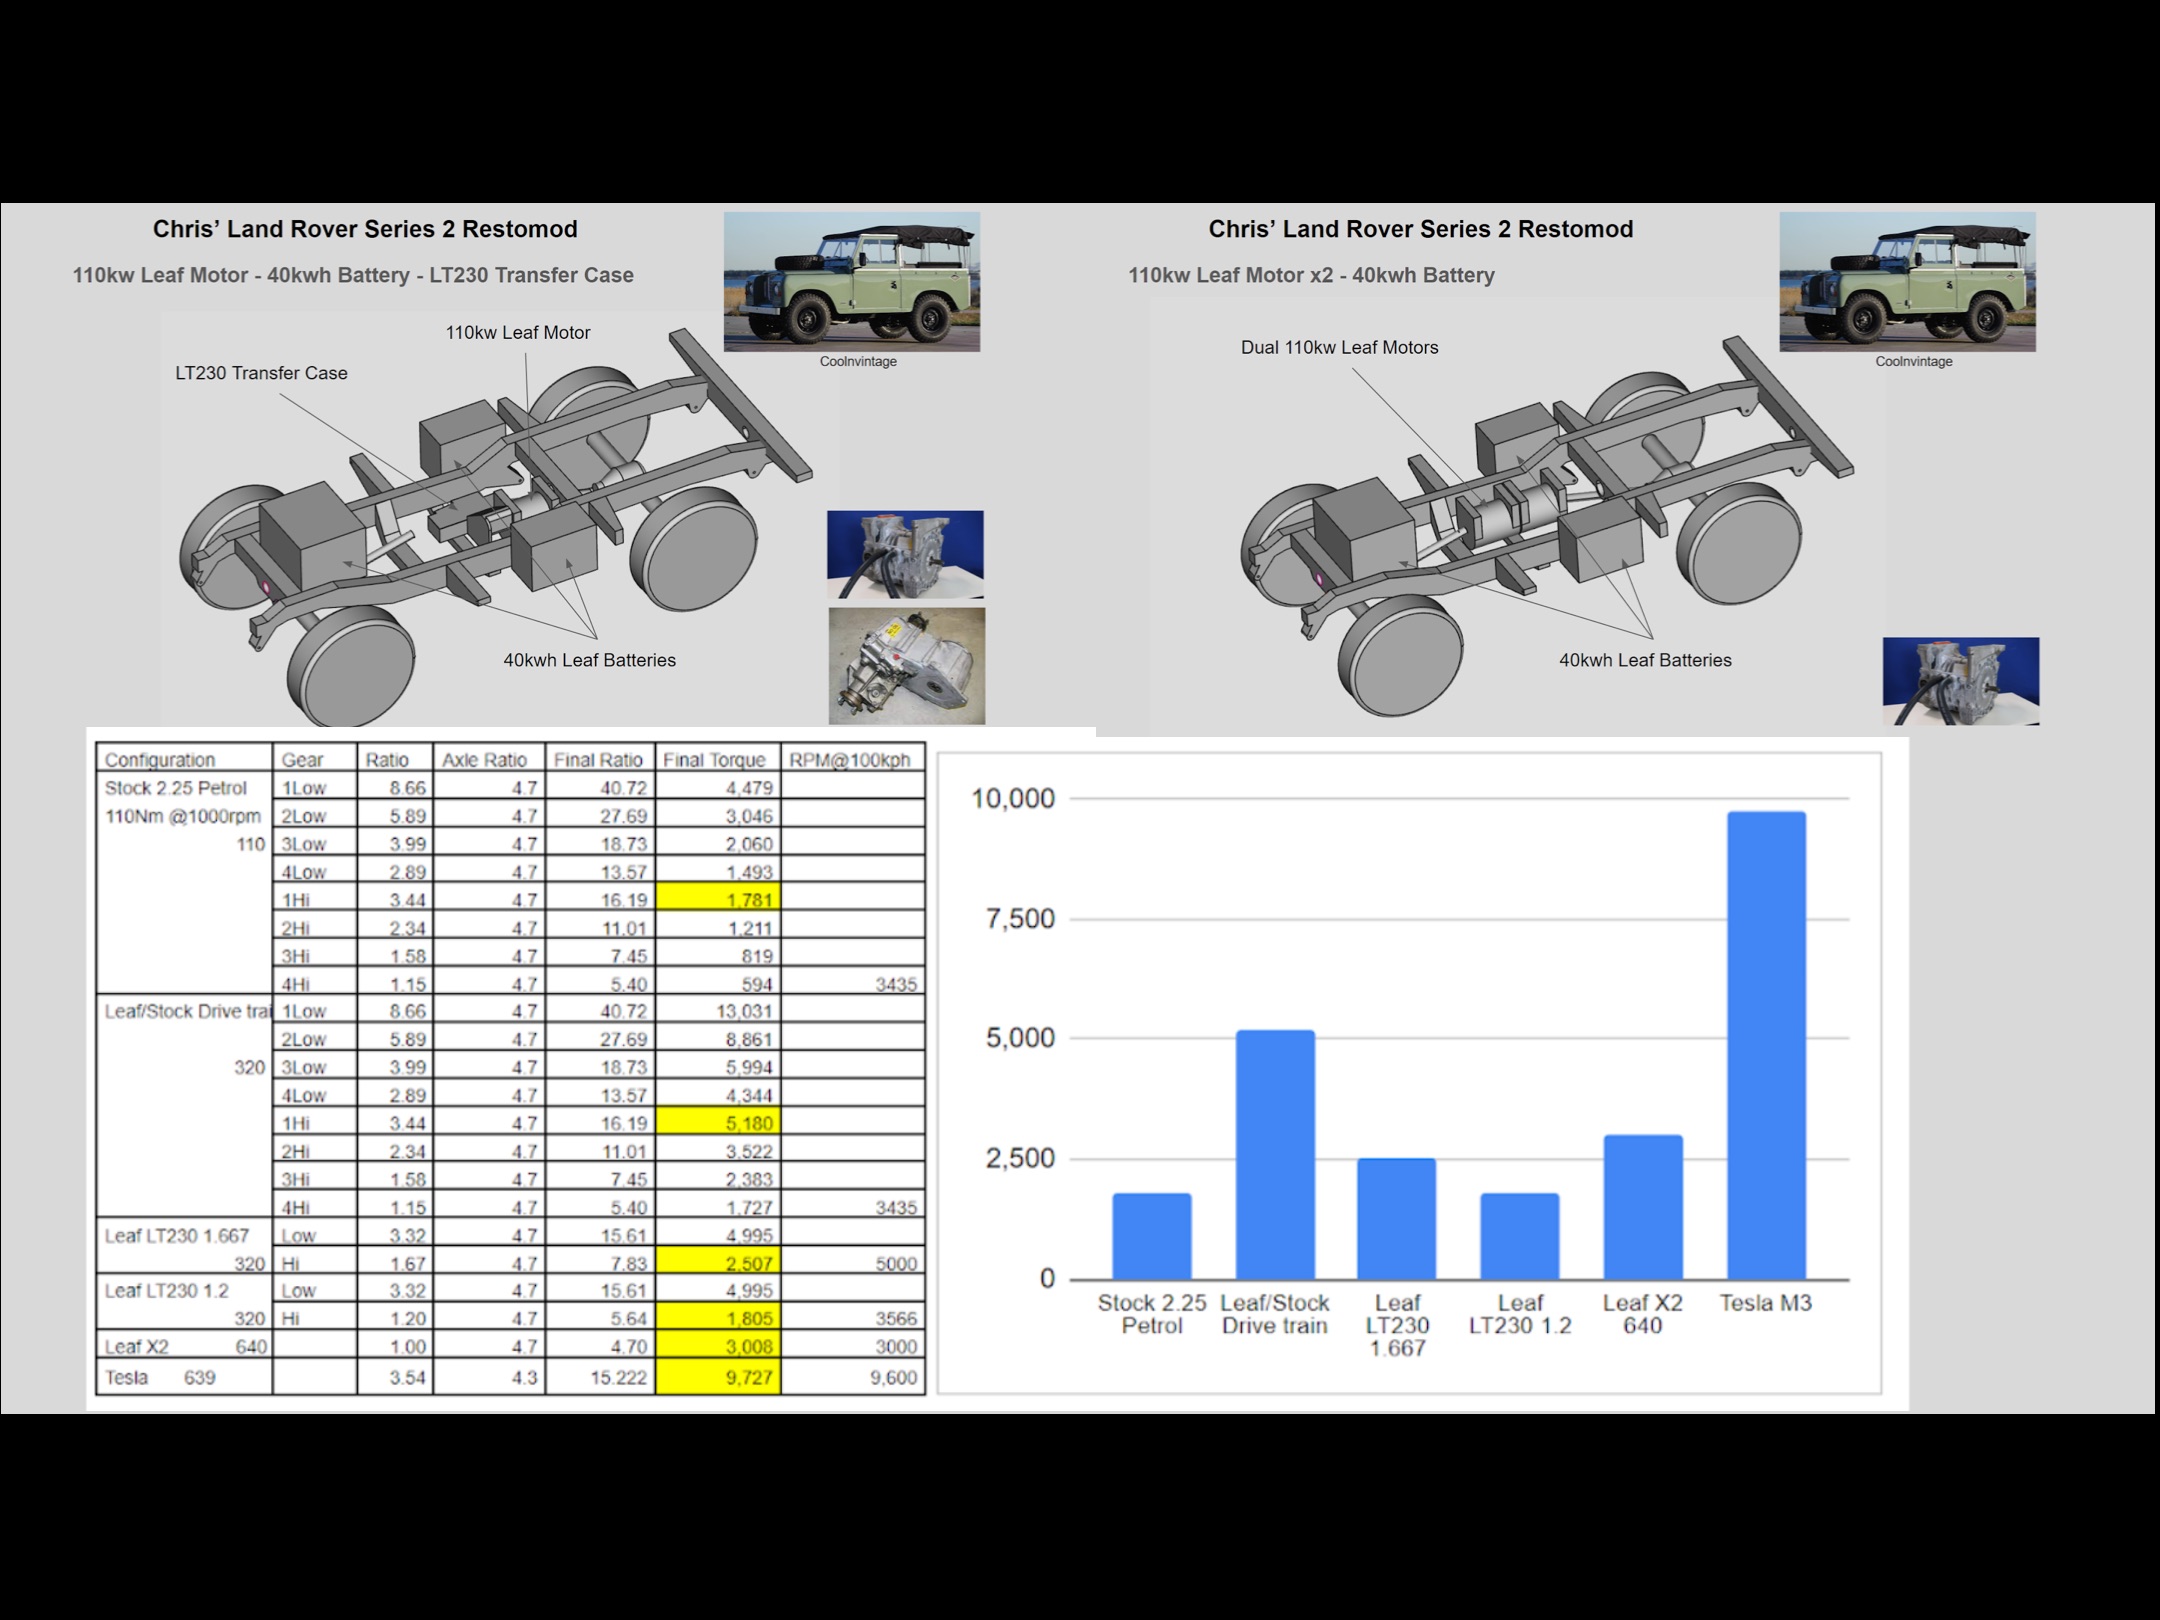2160x1620 pixels.
Task: Click the 40kwh Leaf Batteries label on left
Action: (x=589, y=660)
